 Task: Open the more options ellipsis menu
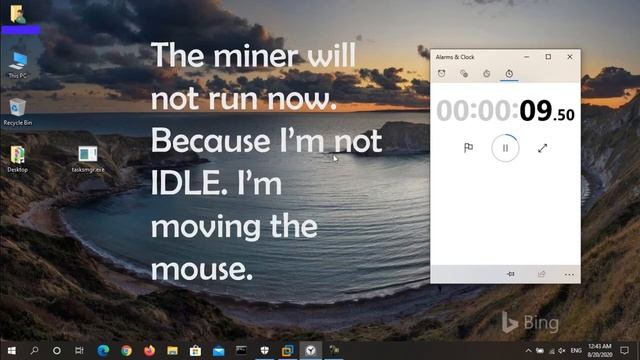point(569,275)
